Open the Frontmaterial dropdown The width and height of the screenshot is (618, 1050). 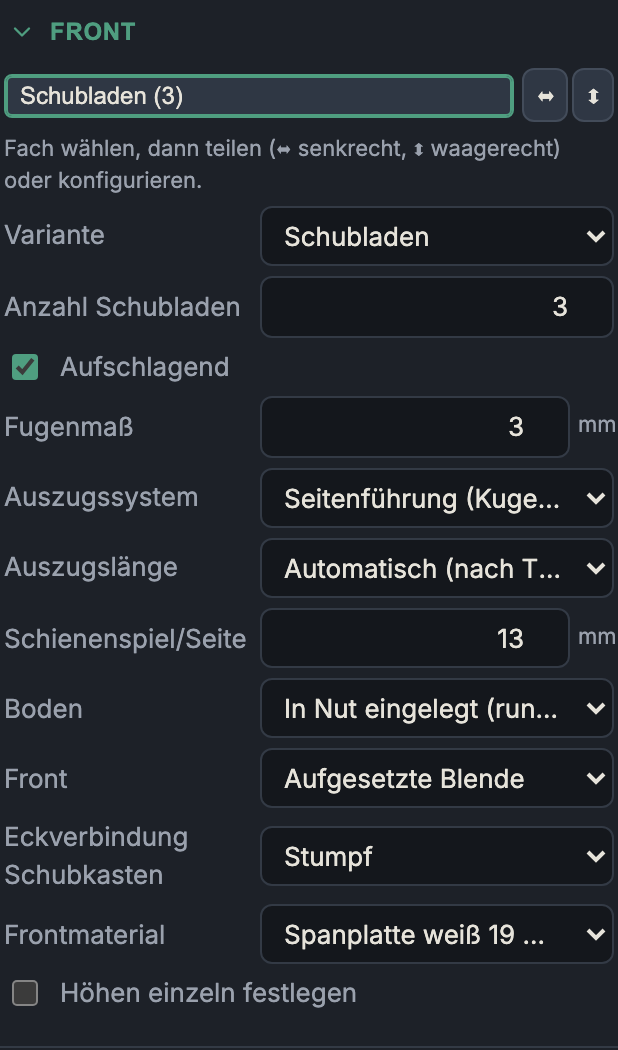(437, 934)
